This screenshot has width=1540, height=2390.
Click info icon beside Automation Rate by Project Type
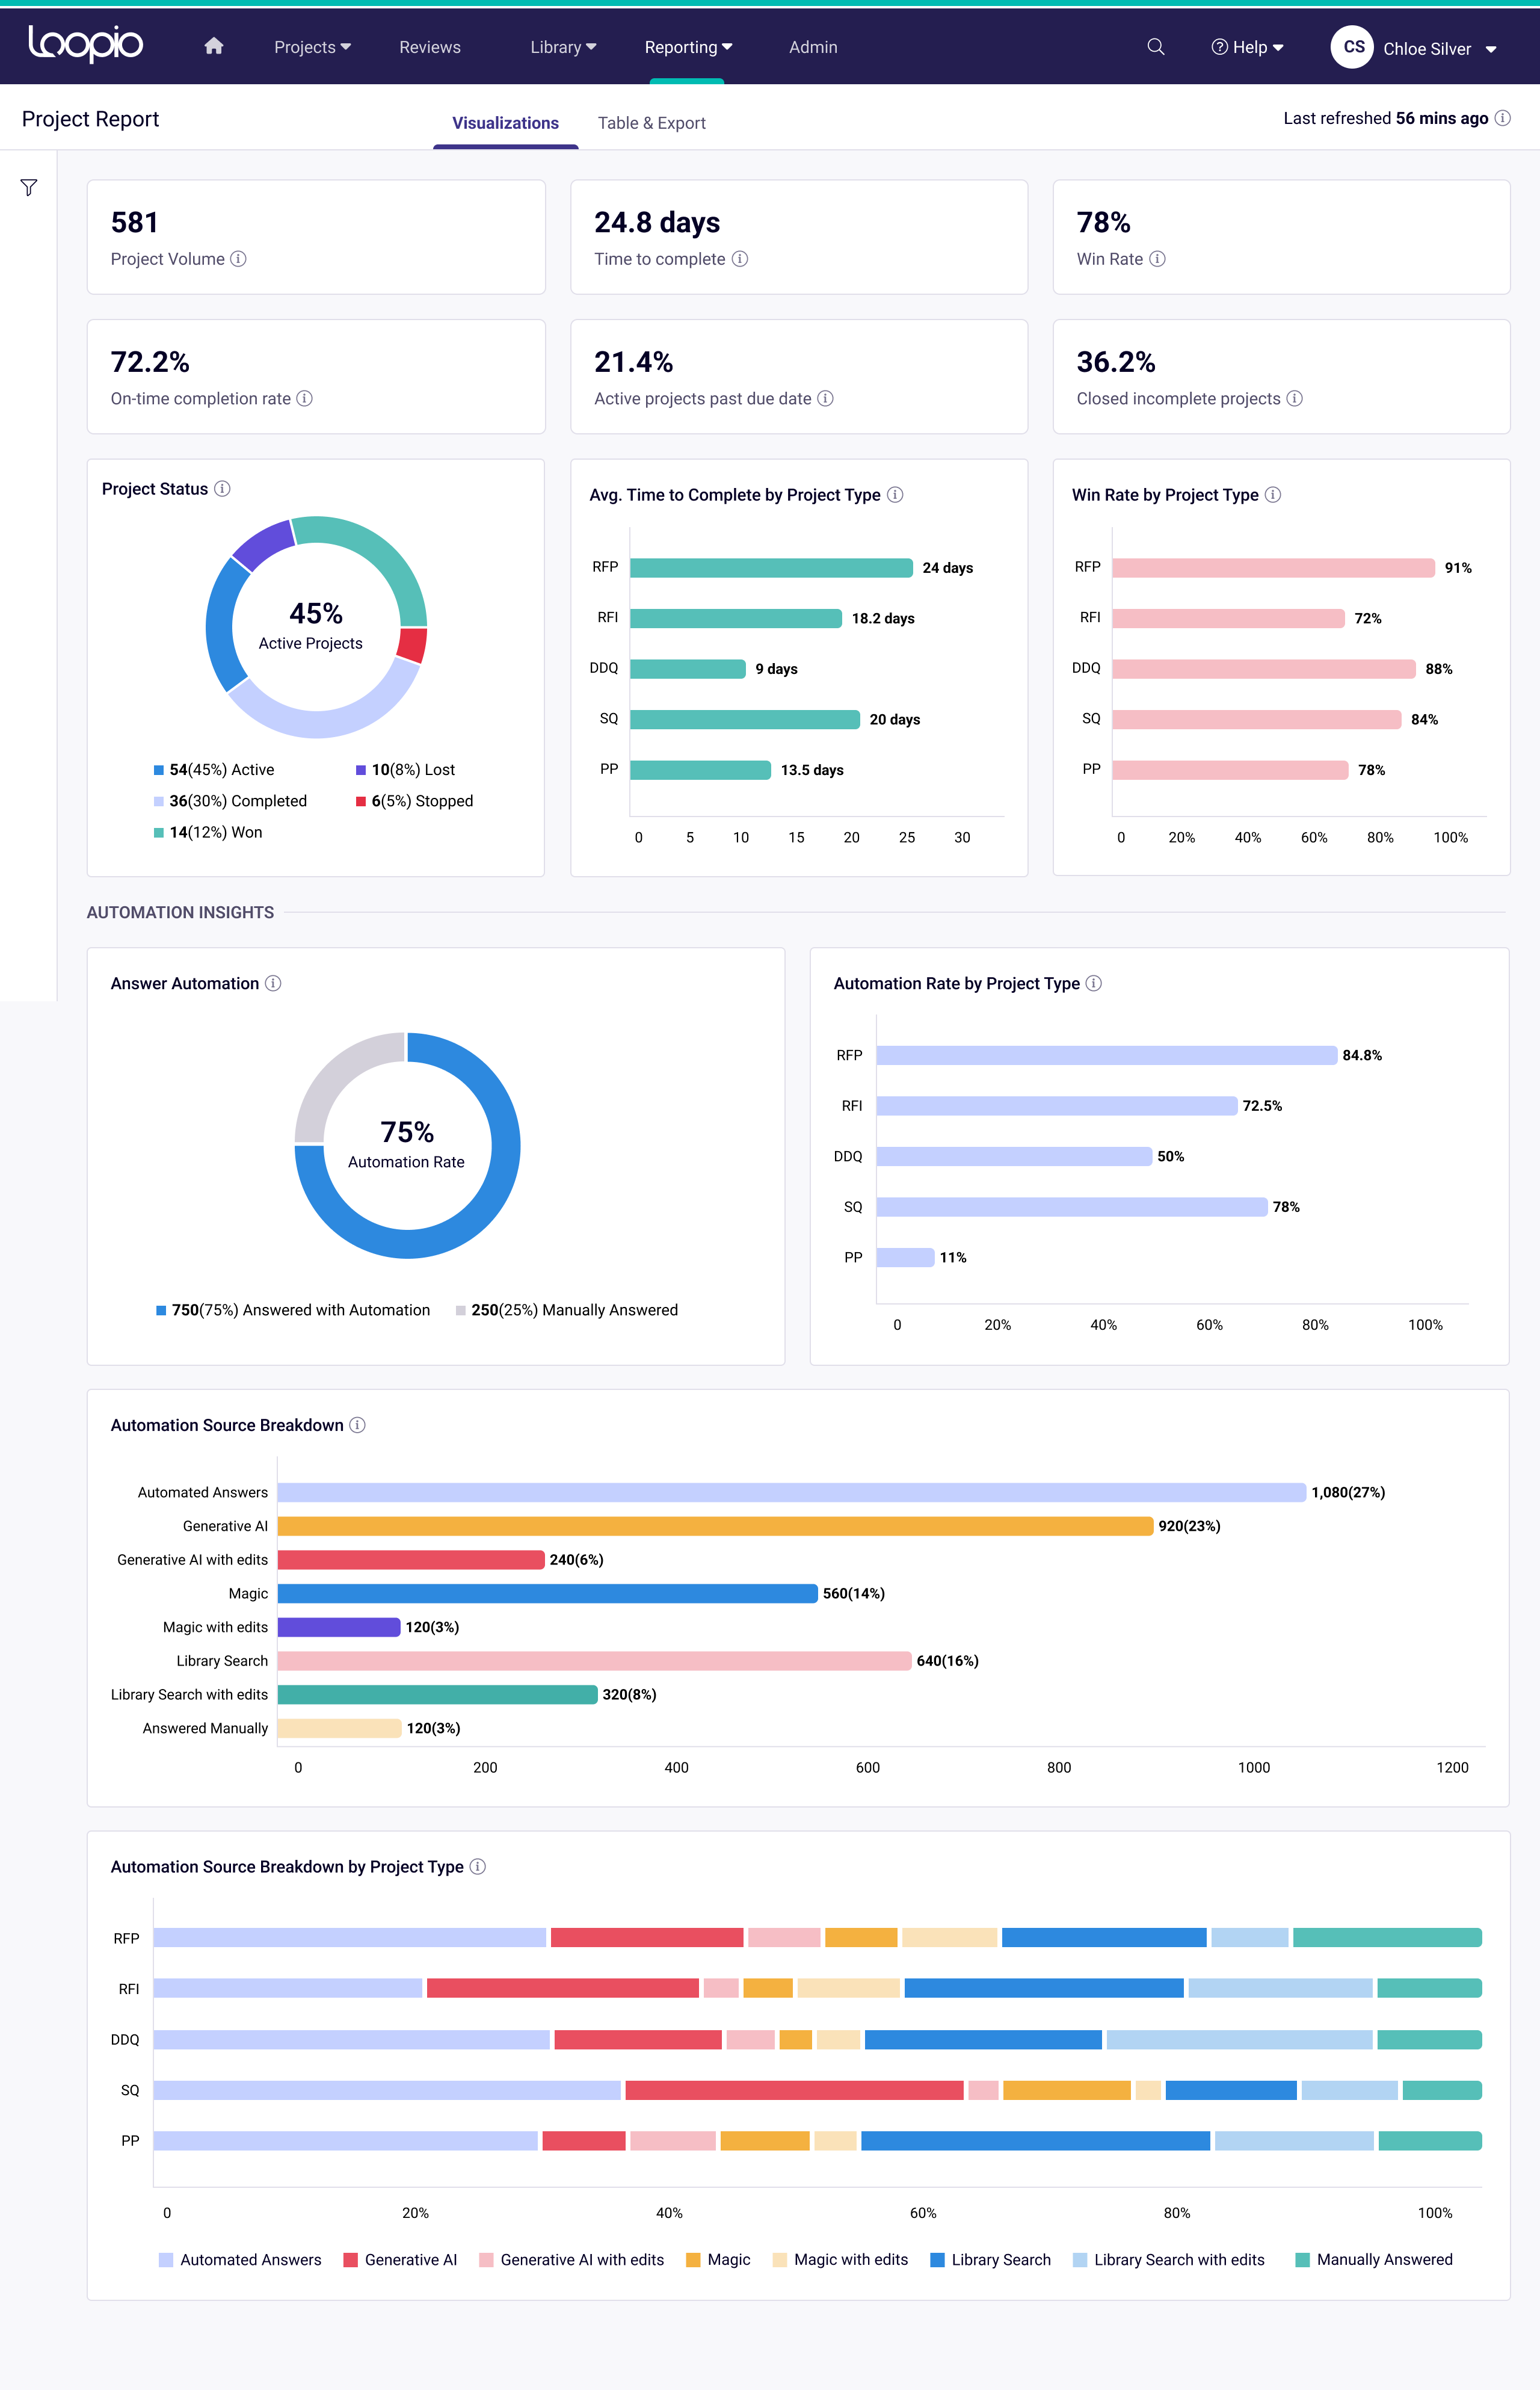pos(1094,983)
